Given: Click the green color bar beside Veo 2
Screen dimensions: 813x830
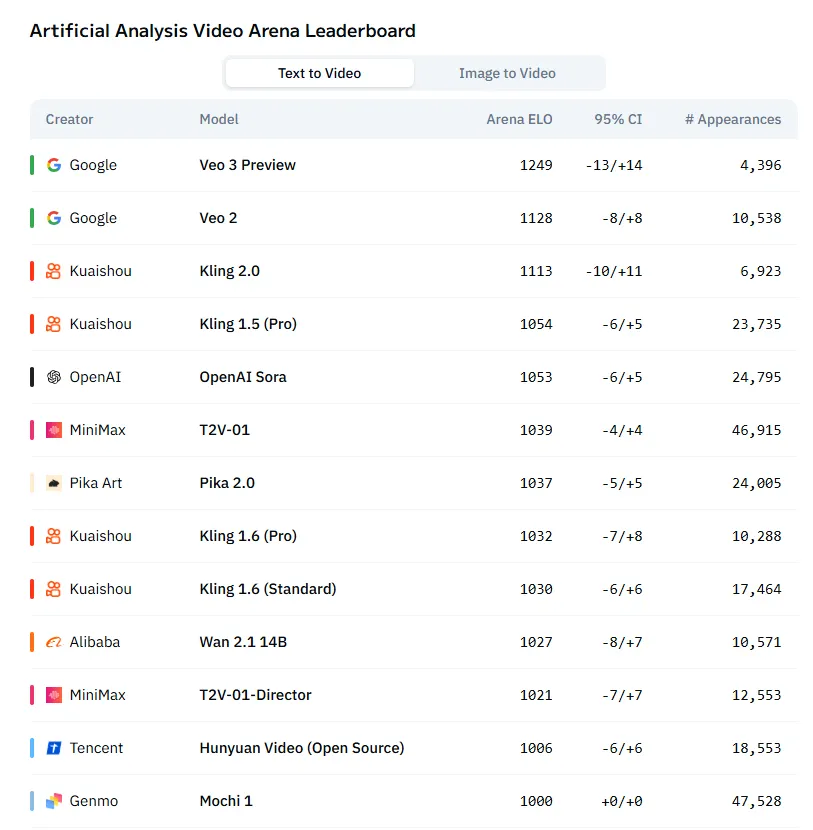Looking at the screenshot, I should pos(32,218).
